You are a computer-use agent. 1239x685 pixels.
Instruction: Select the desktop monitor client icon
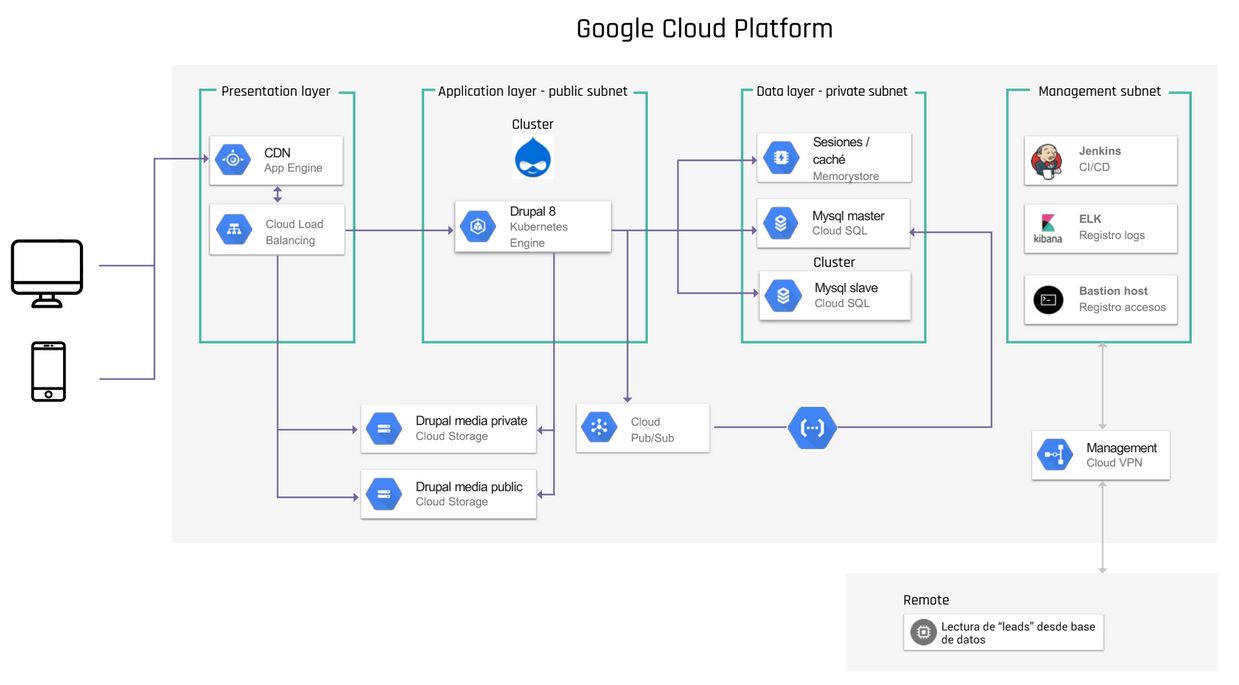(x=47, y=273)
